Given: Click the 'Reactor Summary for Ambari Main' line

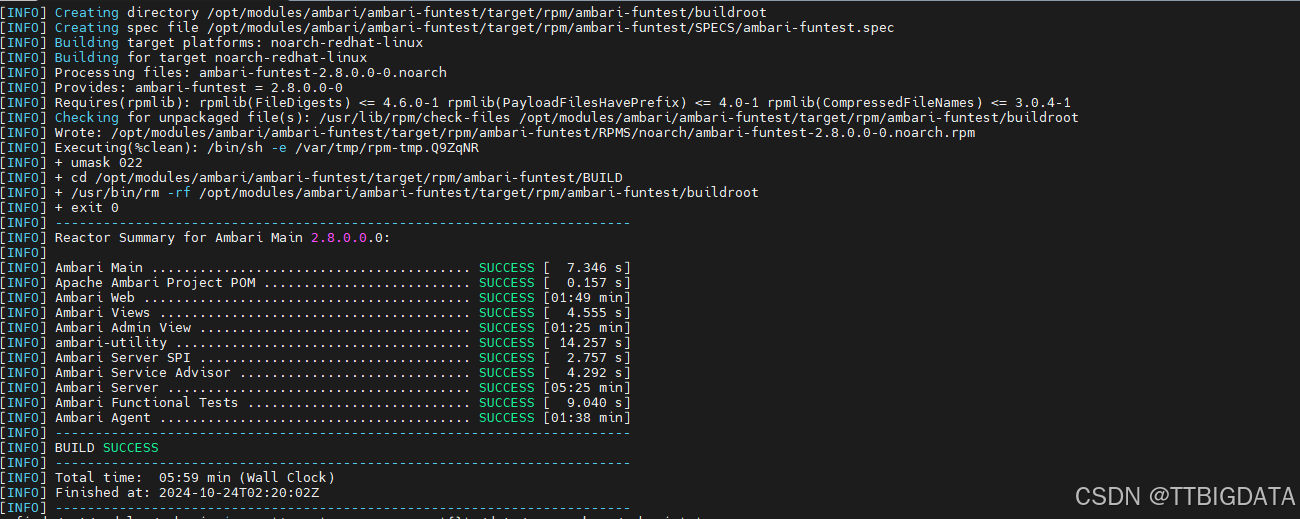Looking at the screenshot, I should pos(195,238).
